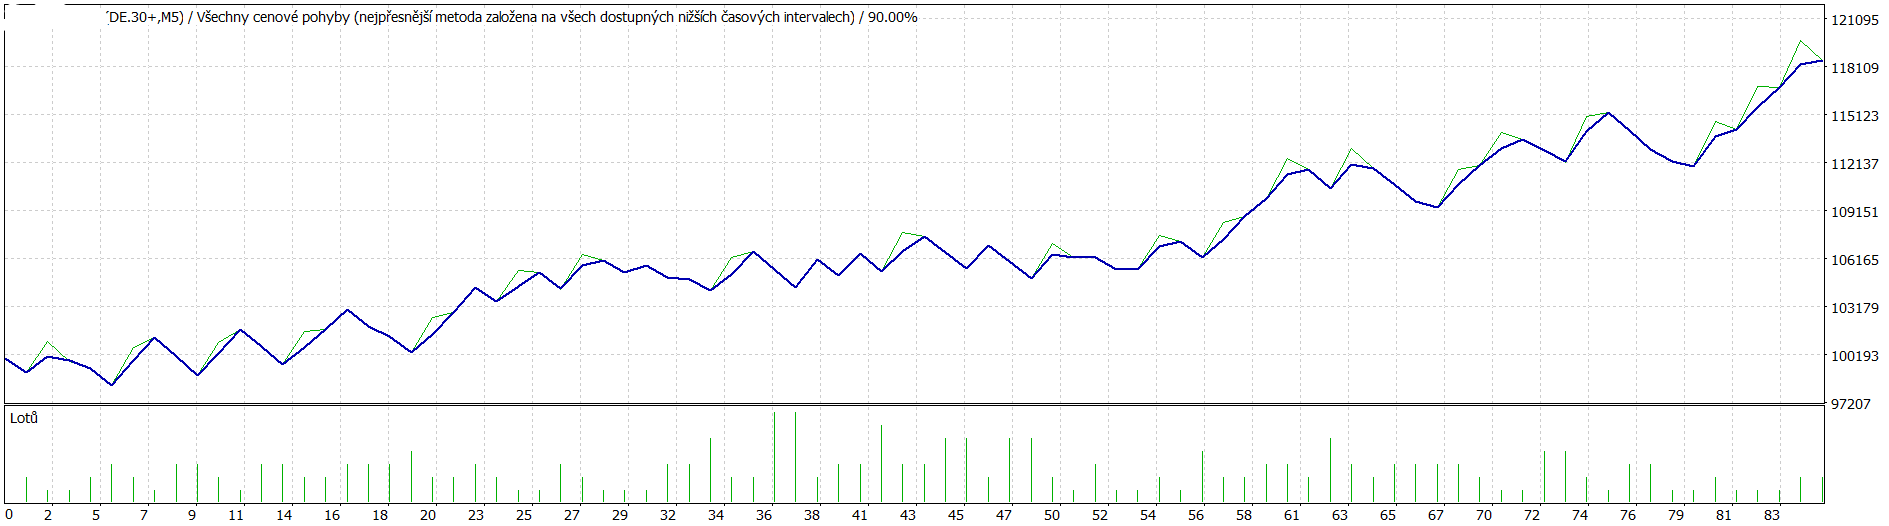Image resolution: width=1889 pixels, height=526 pixels.
Task: Select the trade index 61 label
Action: 1292,515
